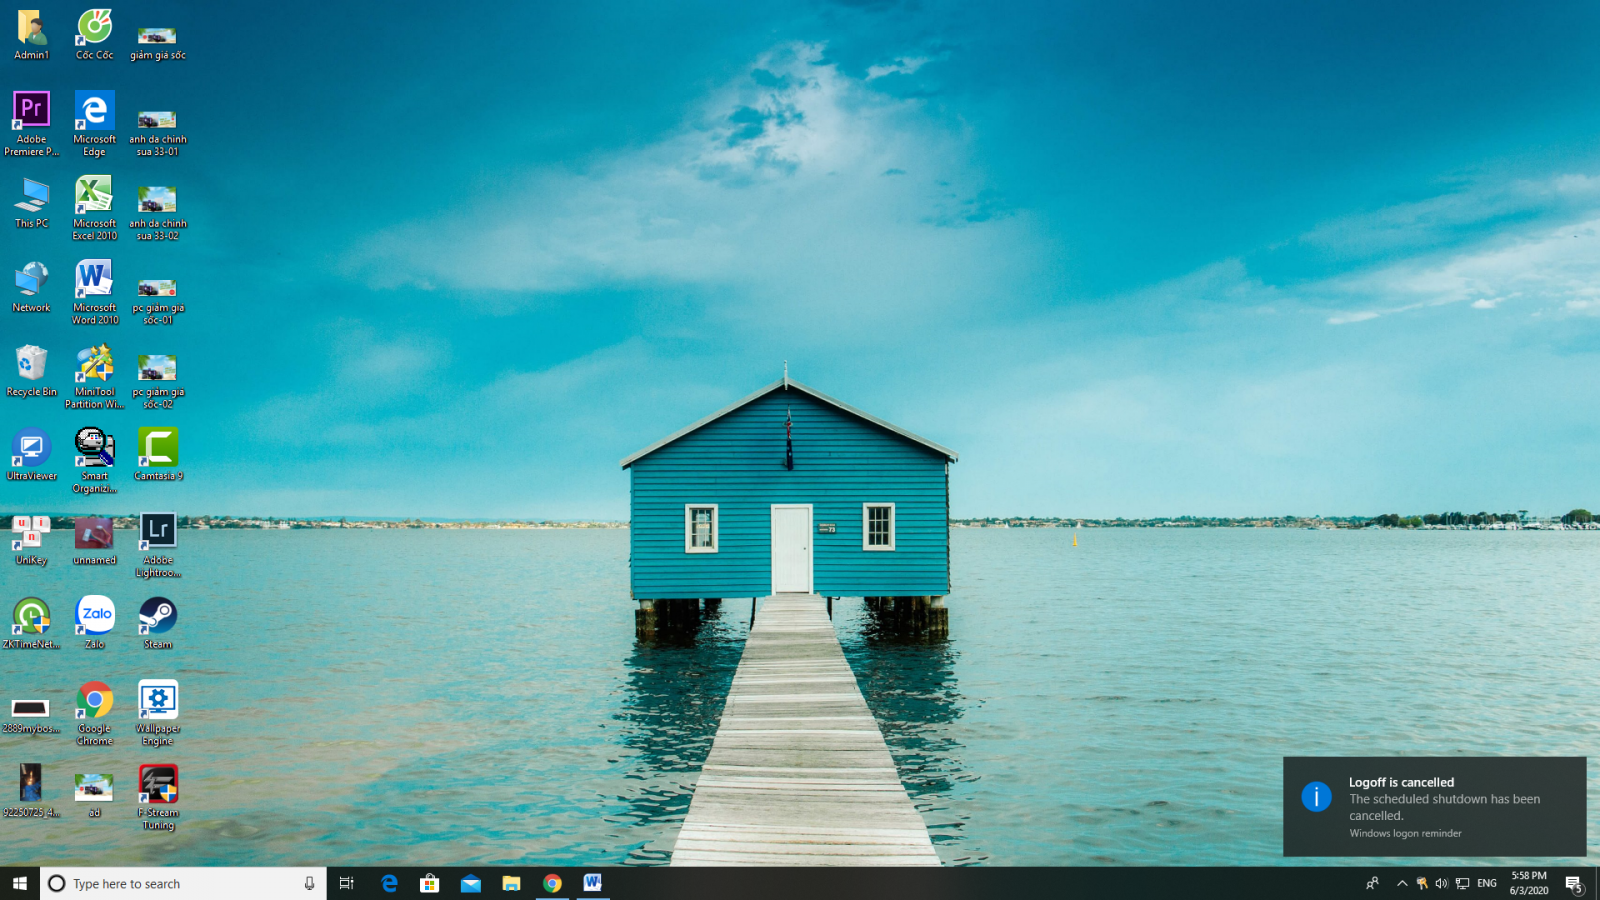Viewport: 1600px width, 900px height.
Task: Select the Recycle Bin icon
Action: (31, 364)
